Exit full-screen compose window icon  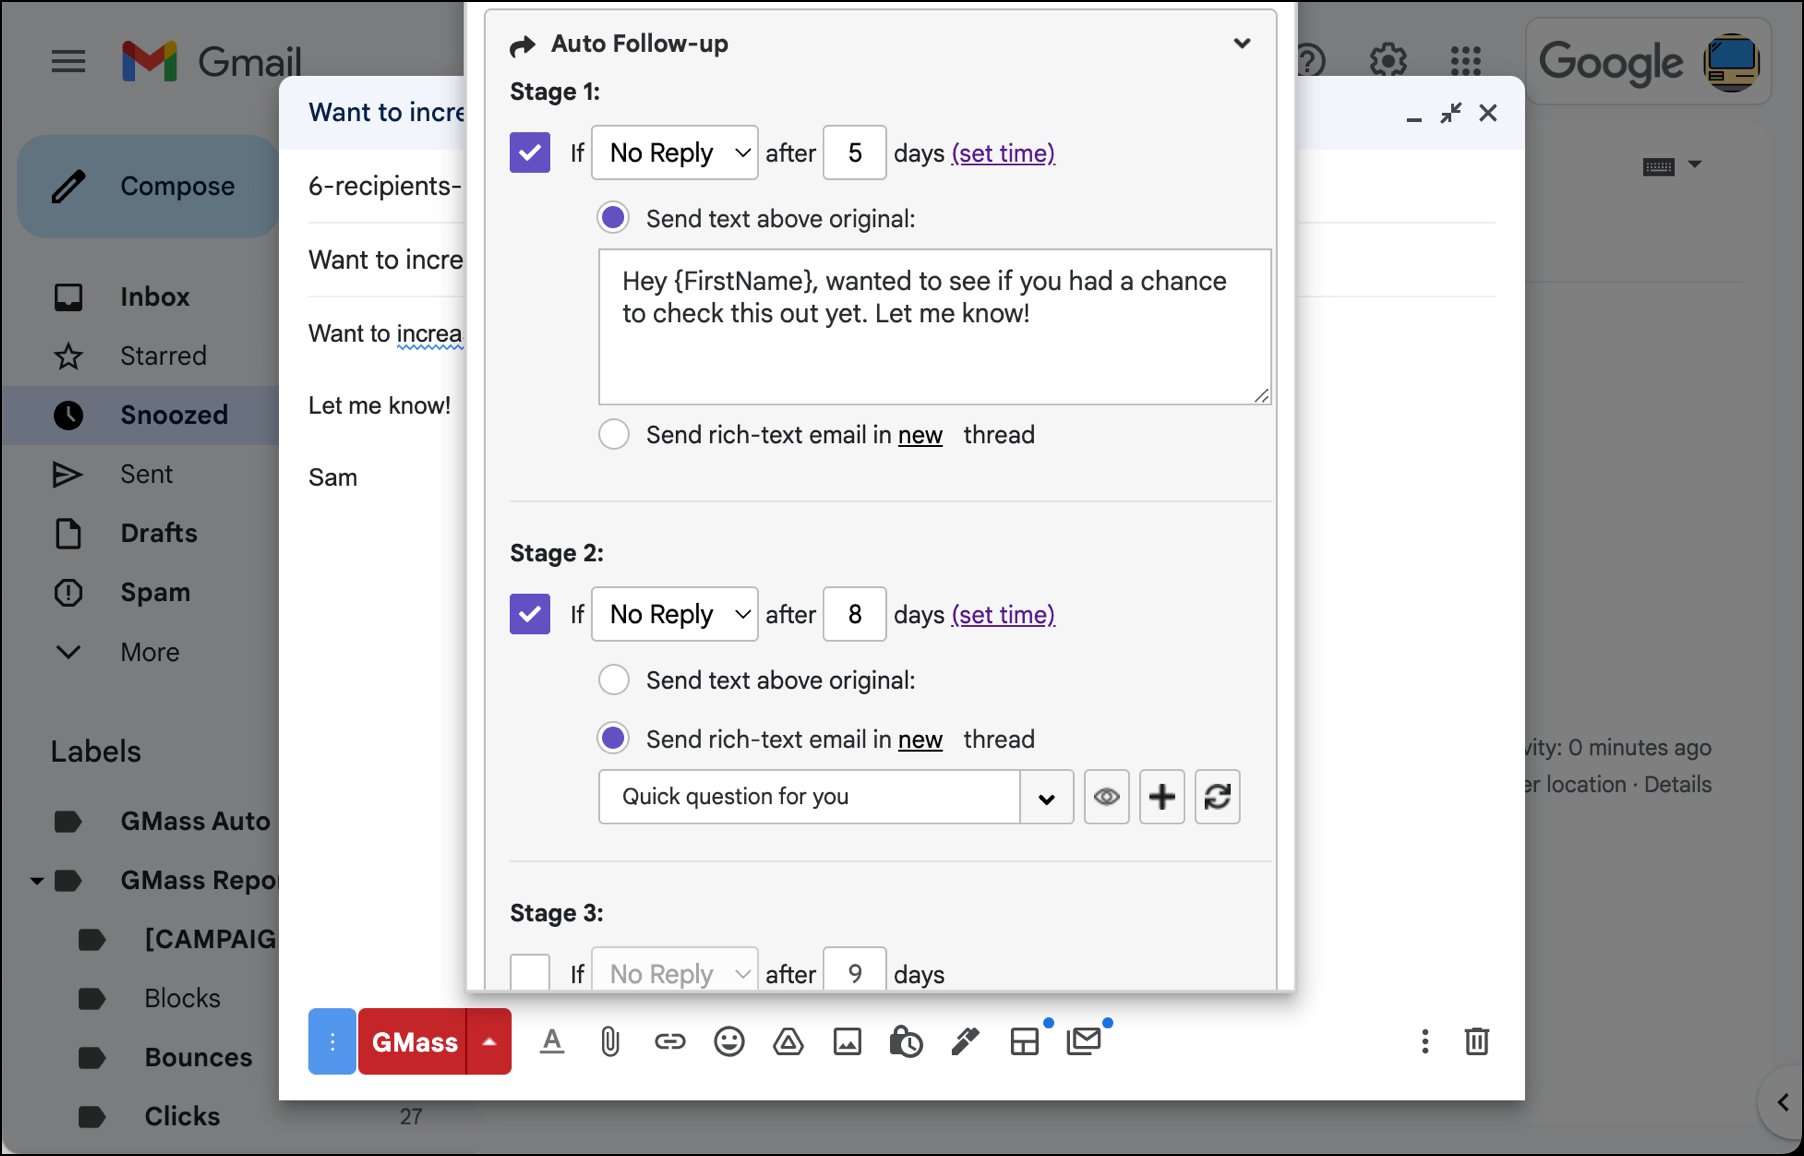pyautogui.click(x=1451, y=113)
